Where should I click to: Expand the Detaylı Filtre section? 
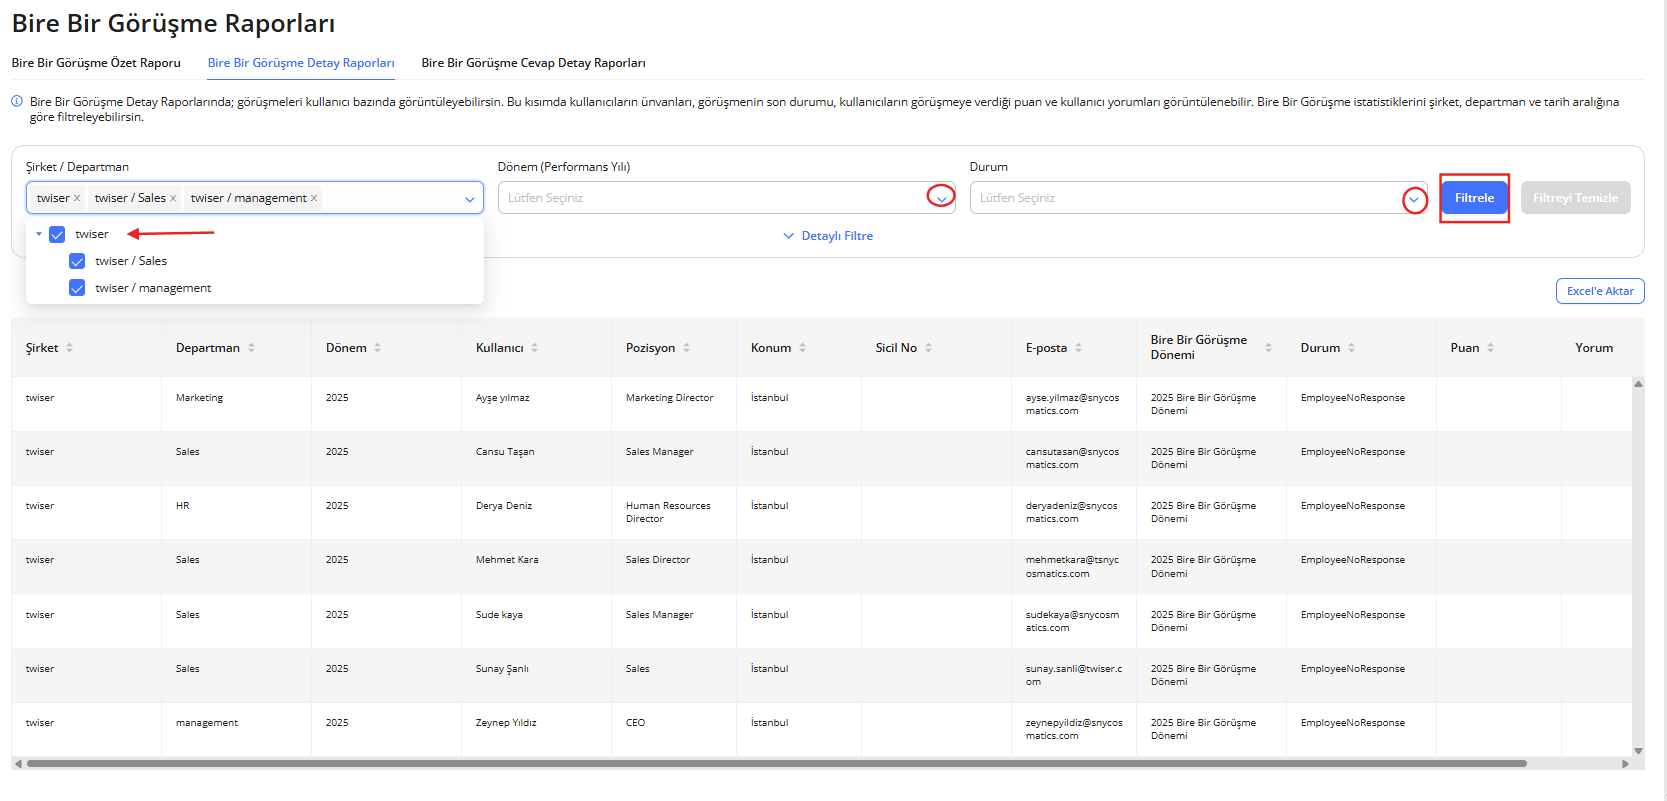pyautogui.click(x=828, y=236)
